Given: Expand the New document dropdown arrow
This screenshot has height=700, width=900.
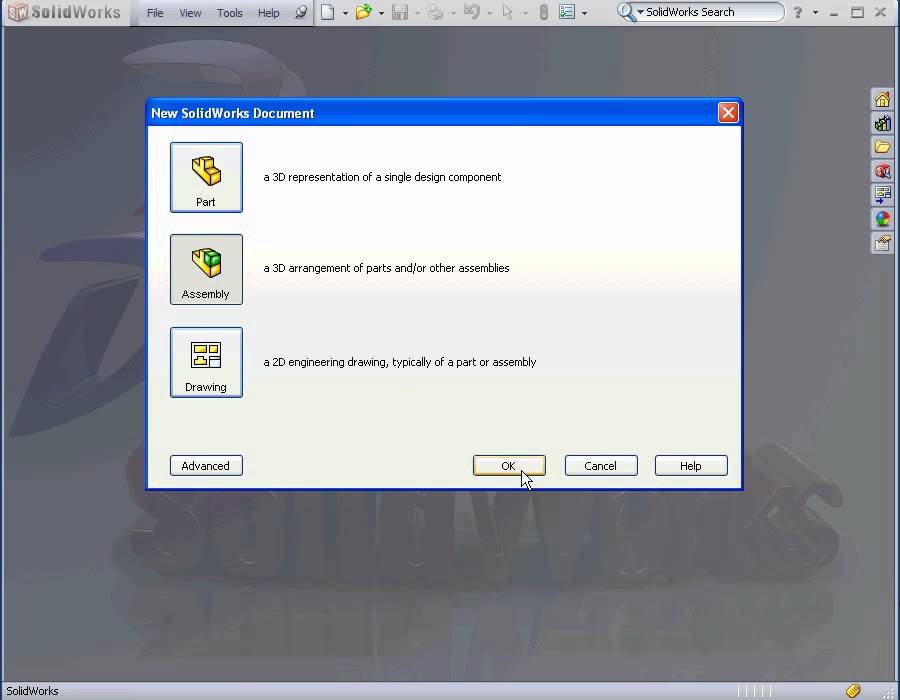Looking at the screenshot, I should click(345, 13).
